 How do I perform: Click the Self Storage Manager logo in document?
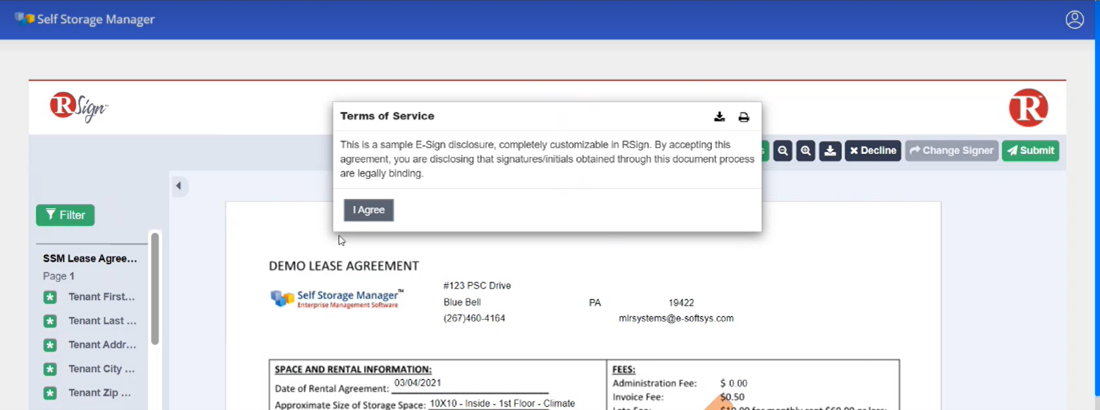(x=337, y=298)
